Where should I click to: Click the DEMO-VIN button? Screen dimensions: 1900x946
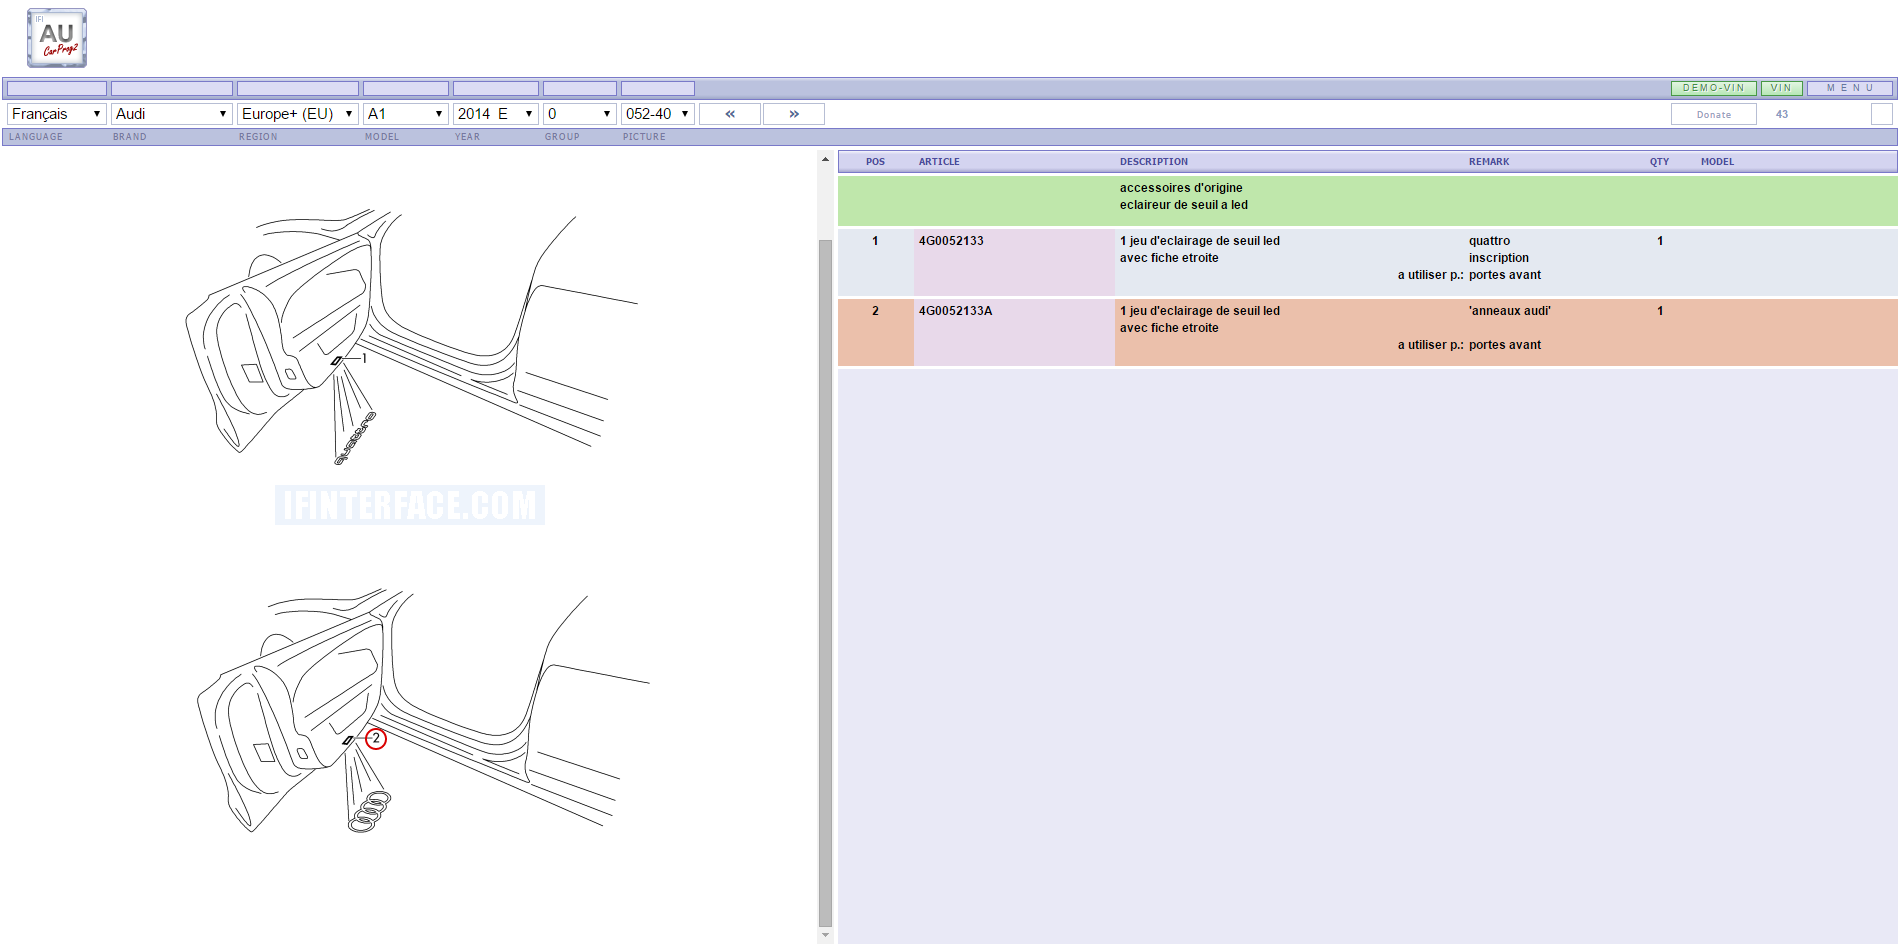point(1713,88)
